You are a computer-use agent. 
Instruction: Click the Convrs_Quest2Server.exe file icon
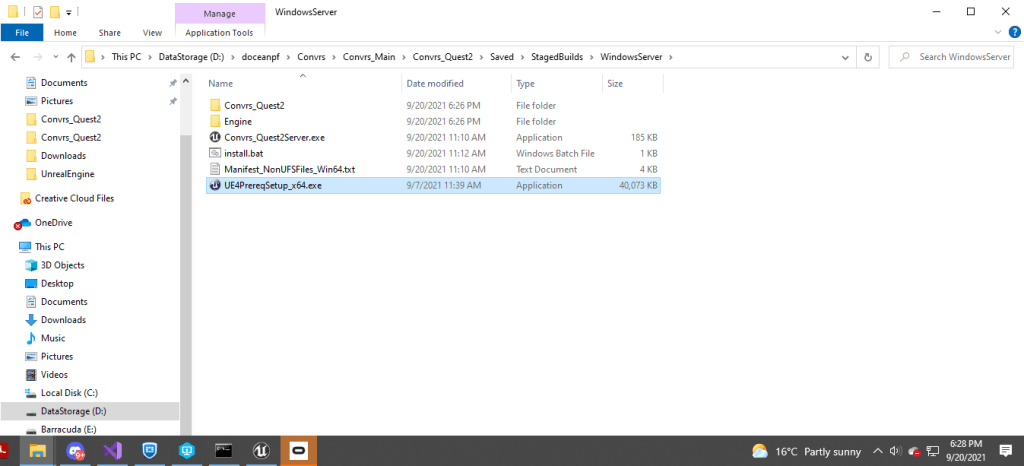pyautogui.click(x=215, y=137)
